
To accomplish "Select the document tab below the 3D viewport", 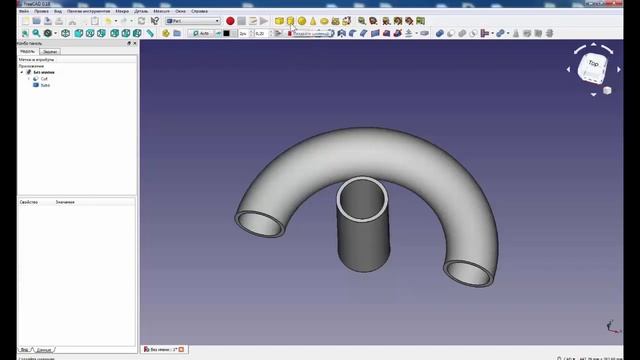I will coord(164,349).
